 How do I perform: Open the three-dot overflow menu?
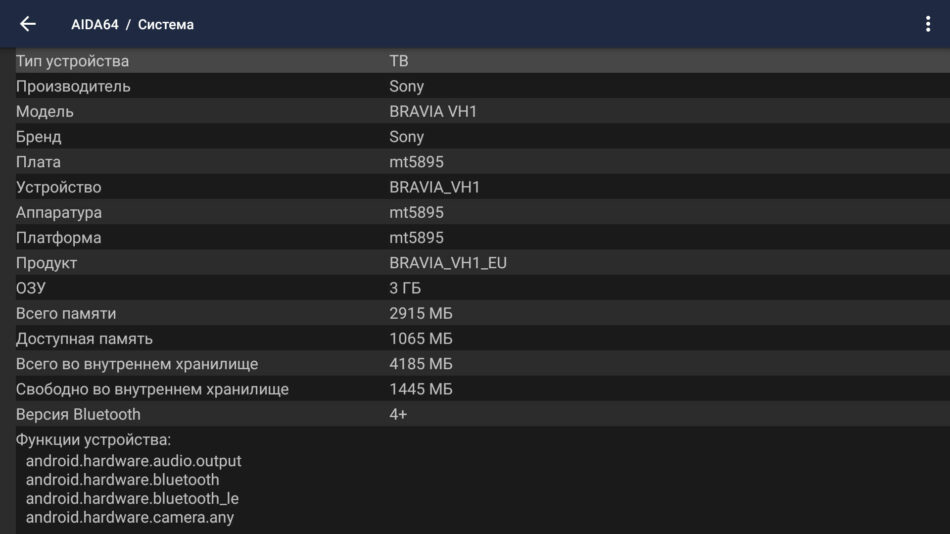928,24
